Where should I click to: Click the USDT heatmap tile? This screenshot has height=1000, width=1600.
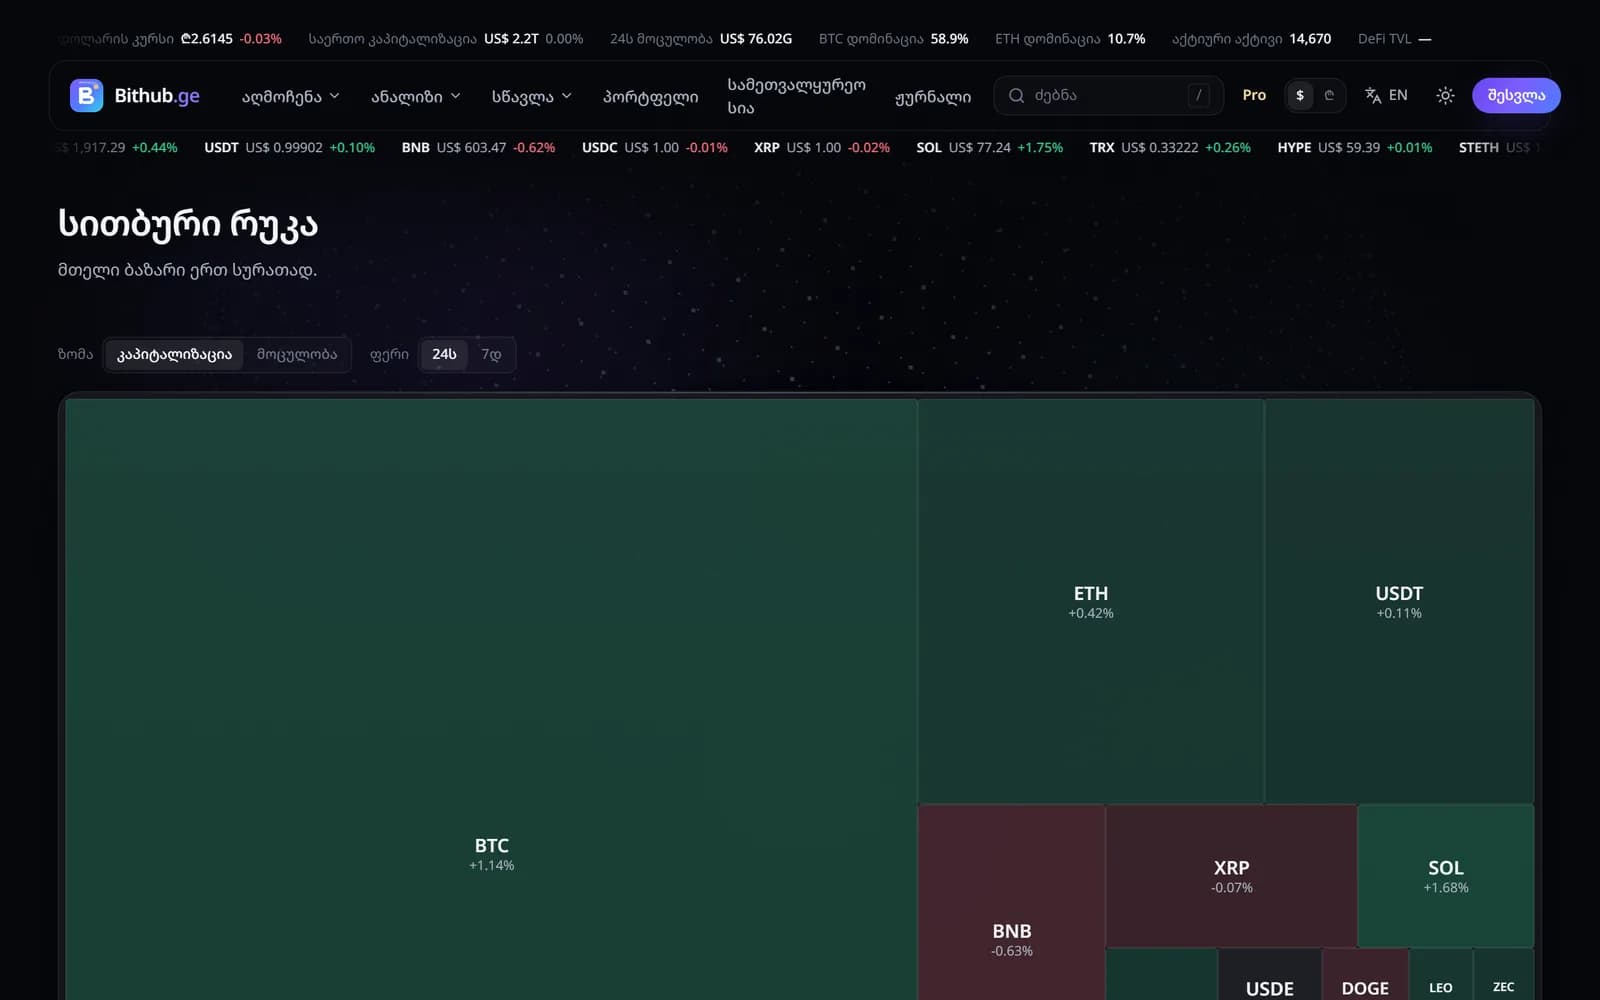1399,601
